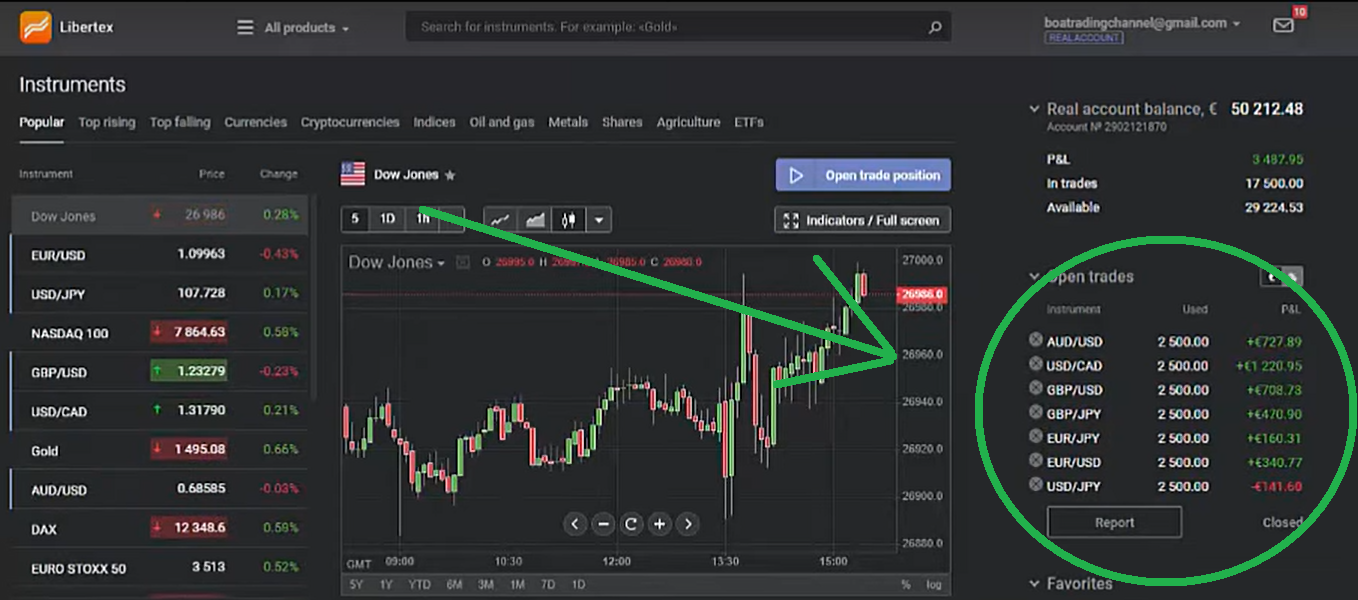Image resolution: width=1358 pixels, height=600 pixels.
Task: Pan chart left with arrow button
Action: pos(574,523)
